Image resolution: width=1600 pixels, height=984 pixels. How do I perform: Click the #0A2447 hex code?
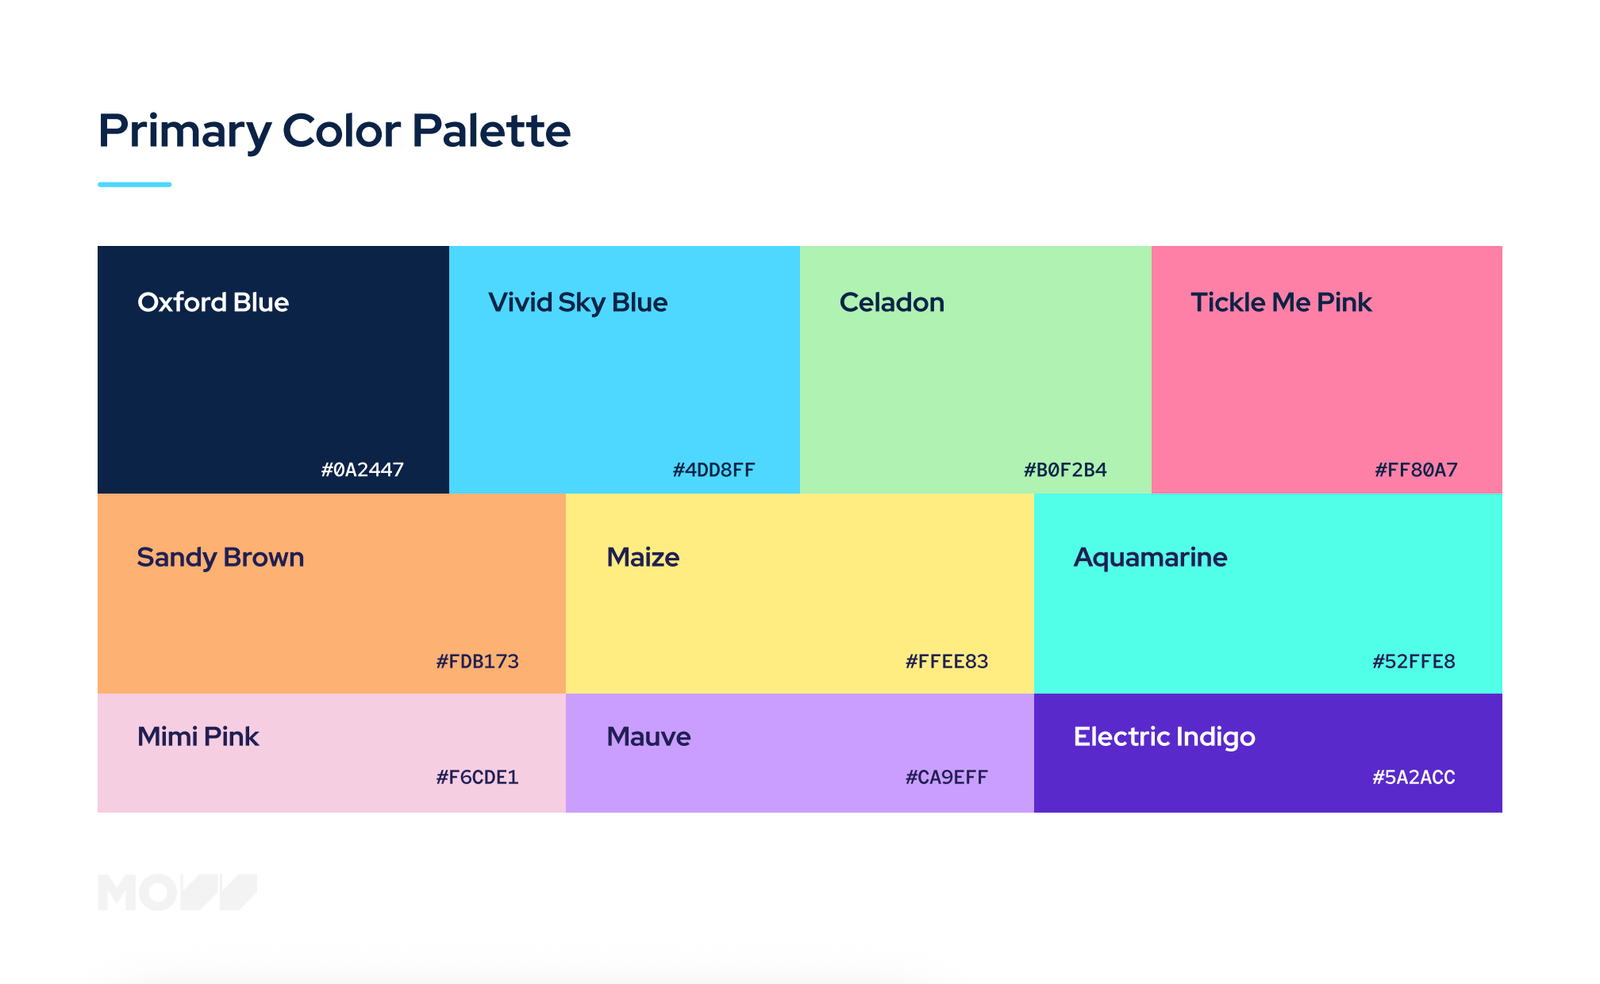[362, 470]
